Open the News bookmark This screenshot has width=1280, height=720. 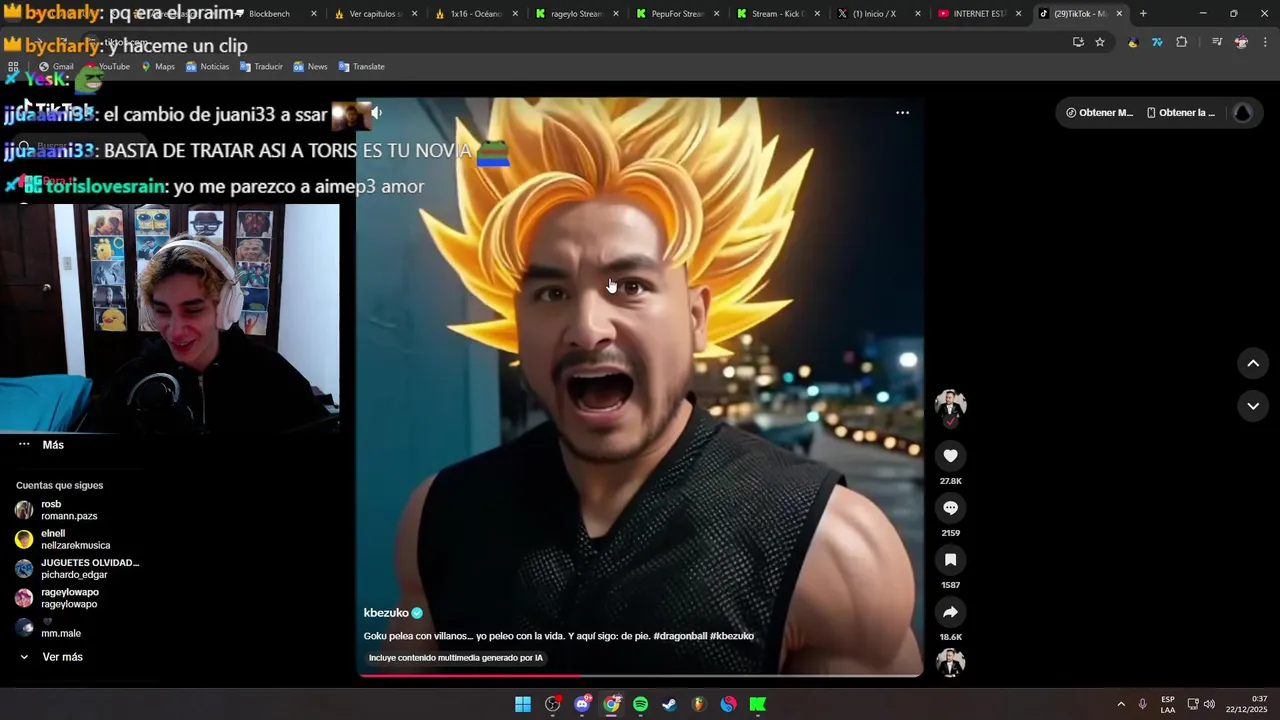click(x=310, y=67)
